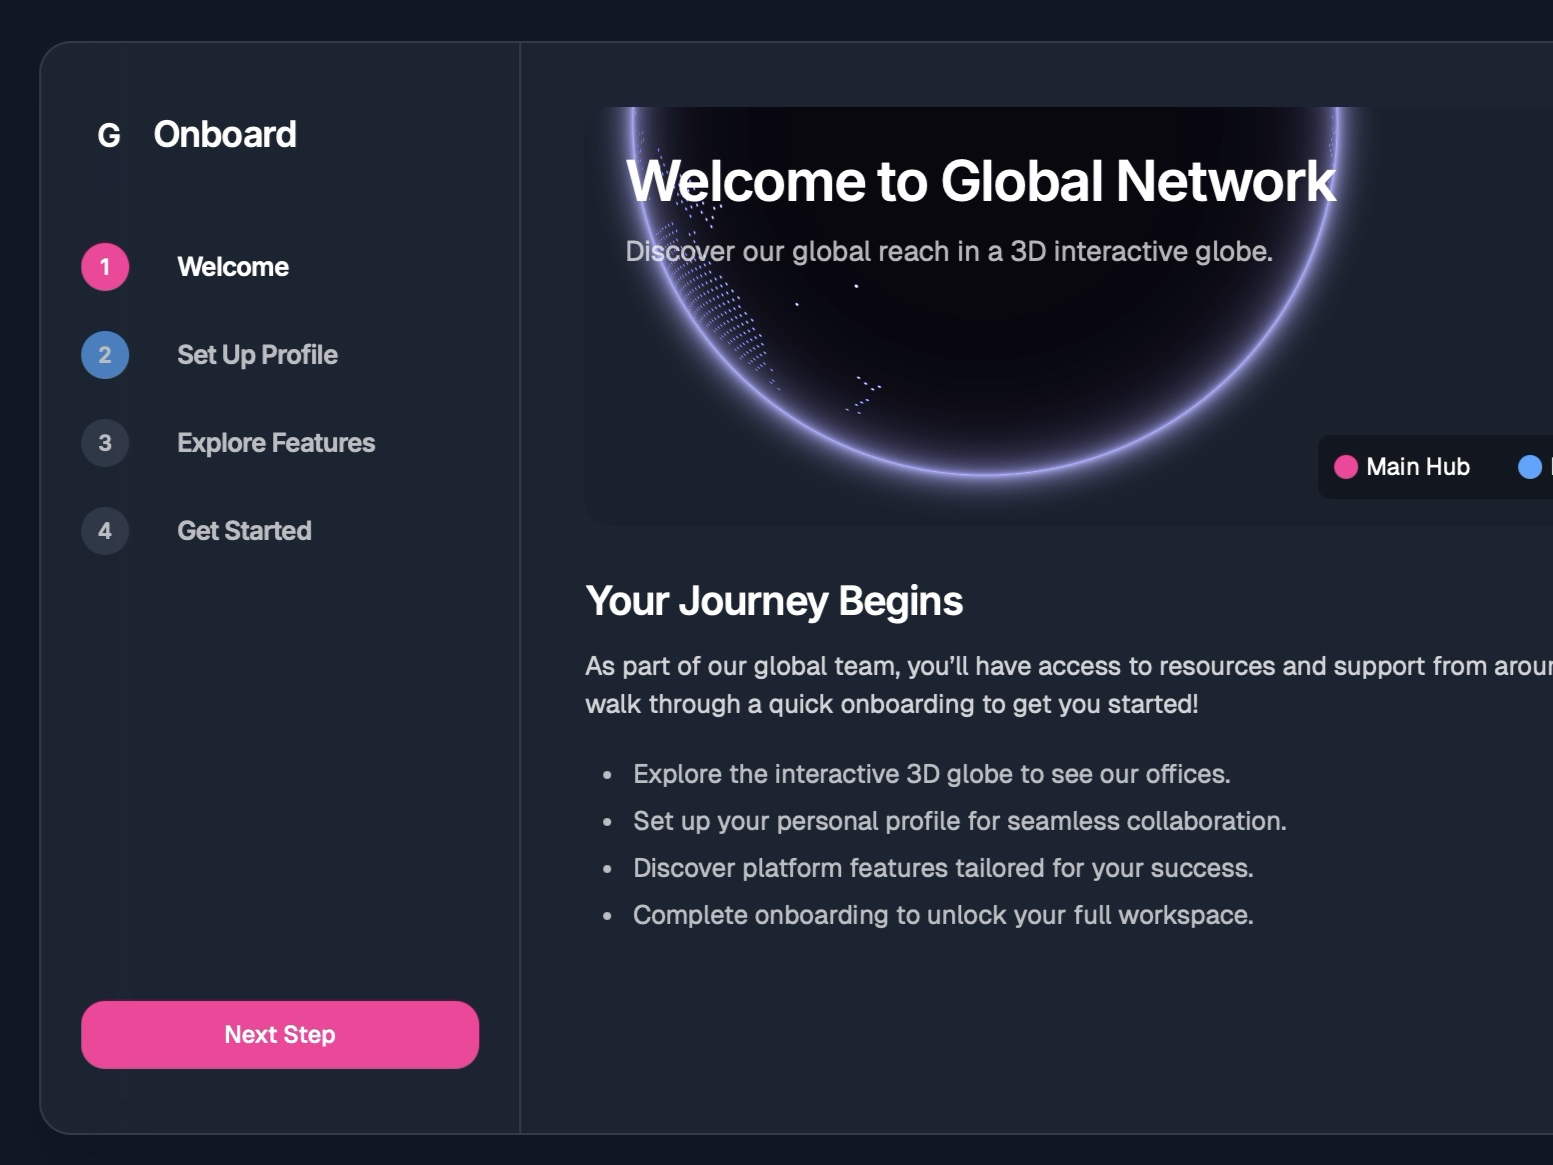Click the G logo icon
This screenshot has height=1165, width=1553.
point(106,135)
